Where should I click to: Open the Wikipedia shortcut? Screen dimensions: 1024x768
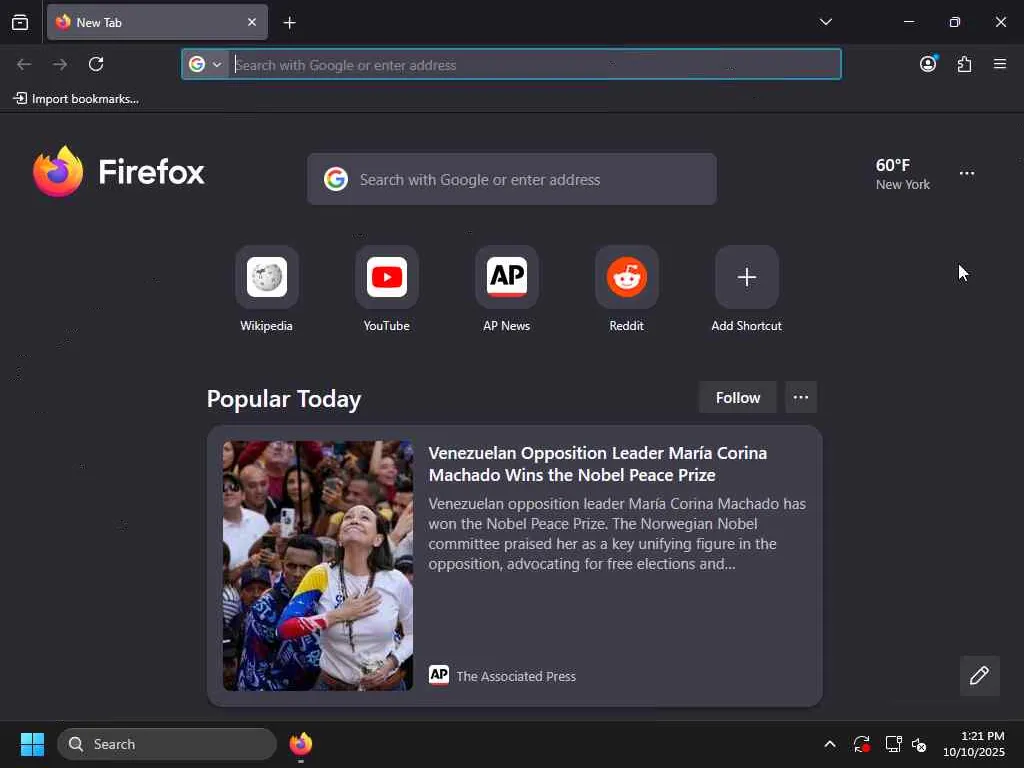[266, 289]
